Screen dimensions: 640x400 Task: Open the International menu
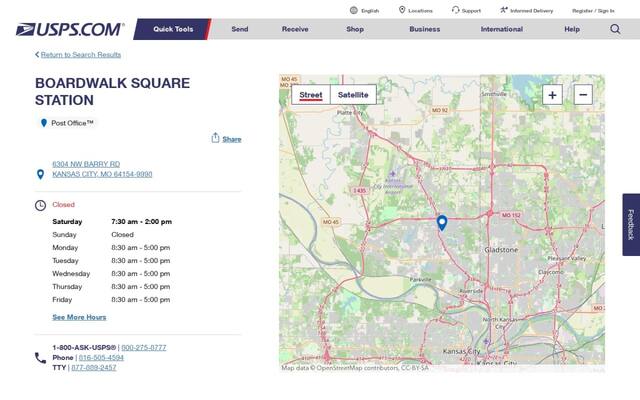[502, 29]
